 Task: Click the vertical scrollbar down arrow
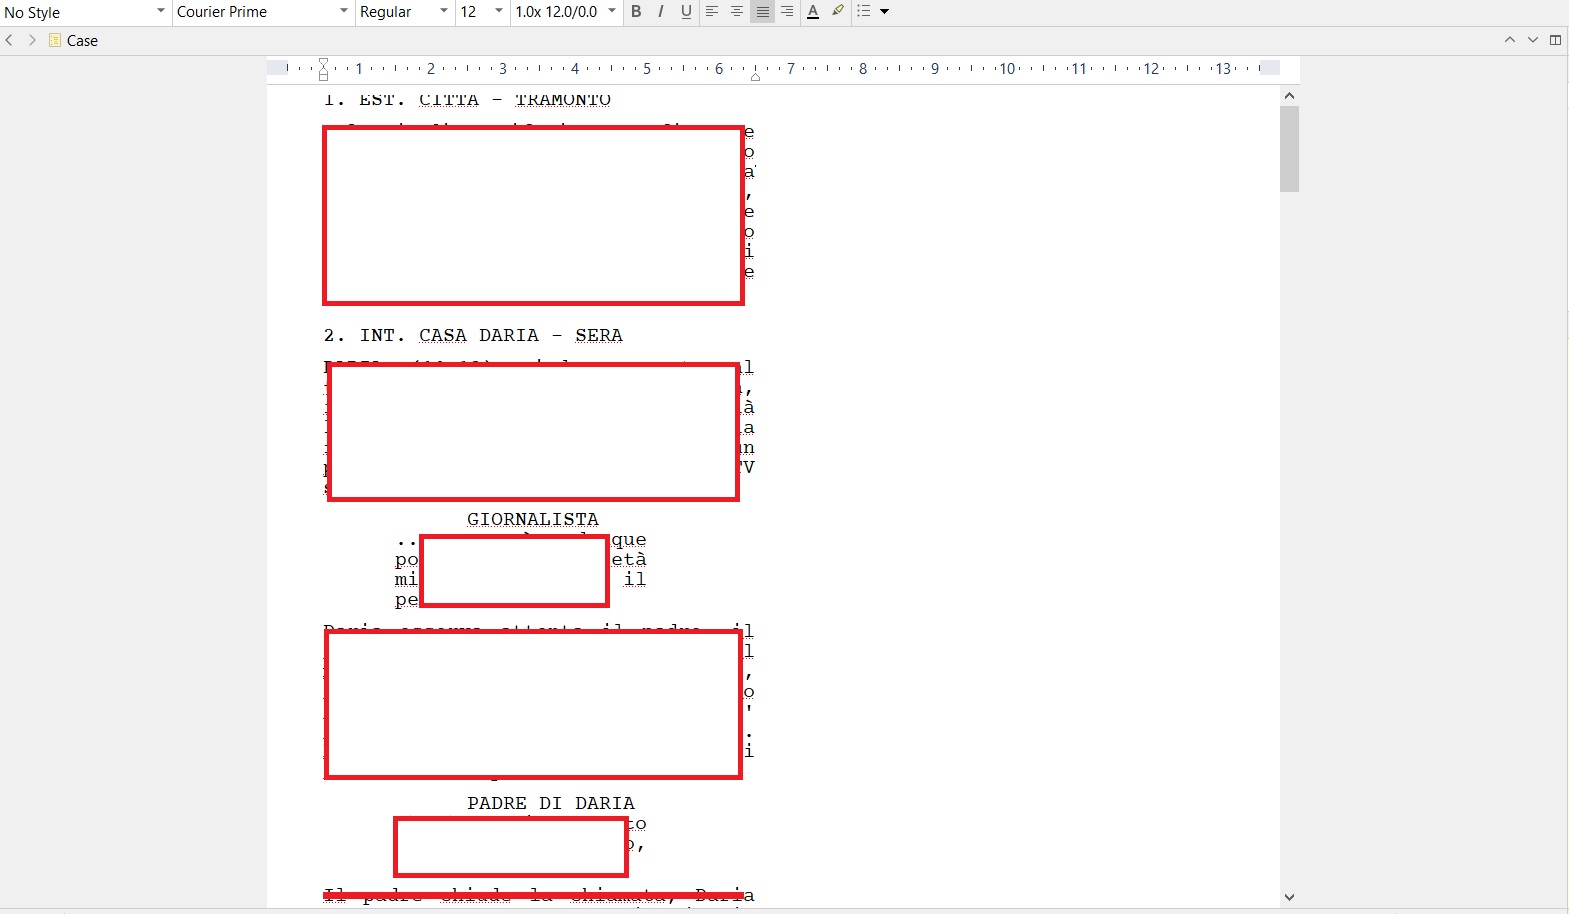[x=1289, y=897]
